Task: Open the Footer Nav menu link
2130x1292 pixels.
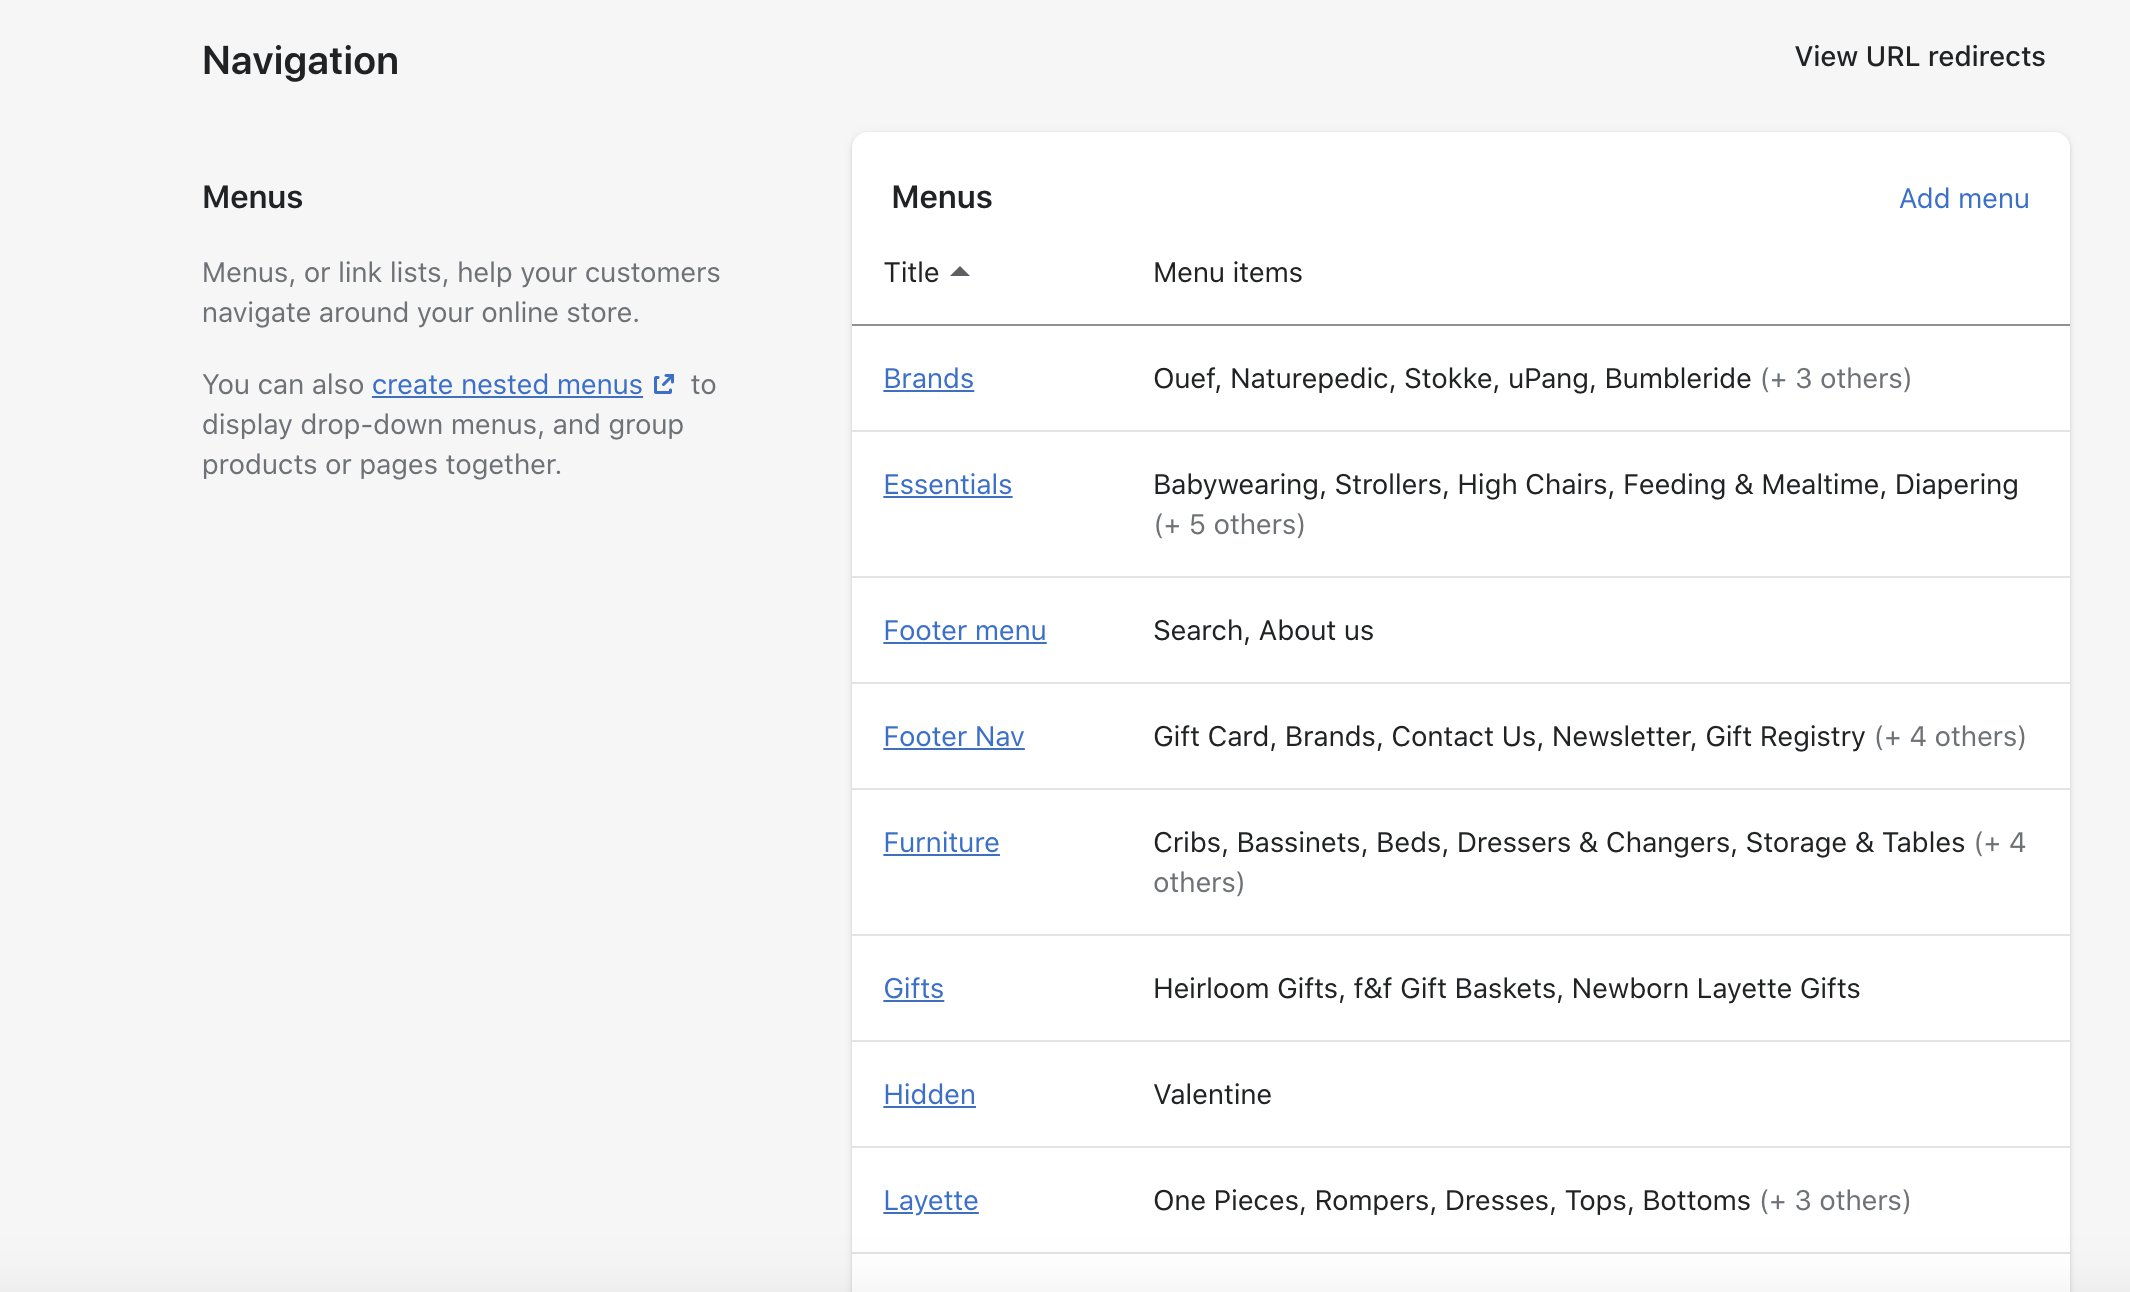Action: coord(953,736)
